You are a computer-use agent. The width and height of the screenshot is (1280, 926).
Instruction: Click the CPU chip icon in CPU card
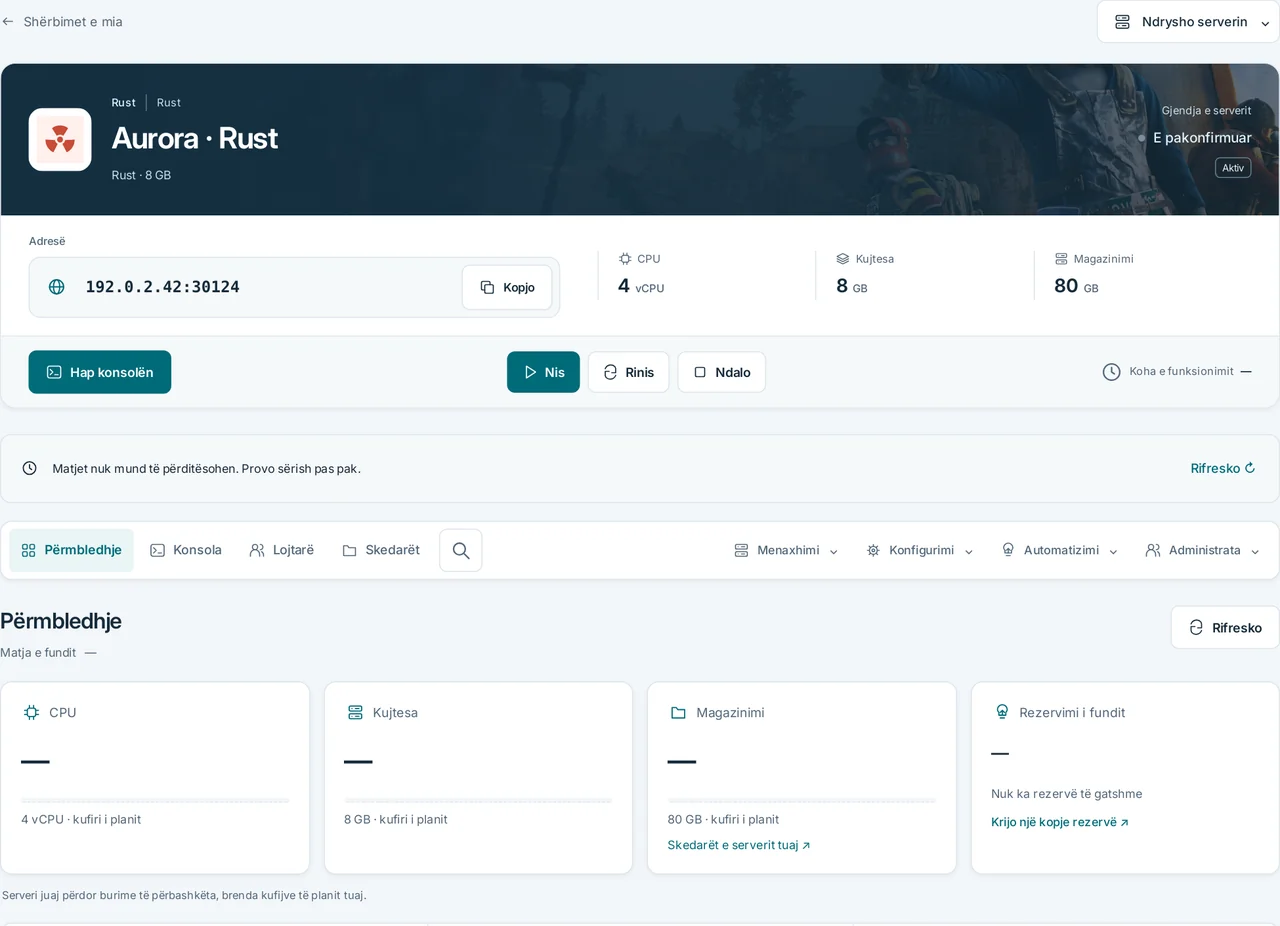click(31, 712)
